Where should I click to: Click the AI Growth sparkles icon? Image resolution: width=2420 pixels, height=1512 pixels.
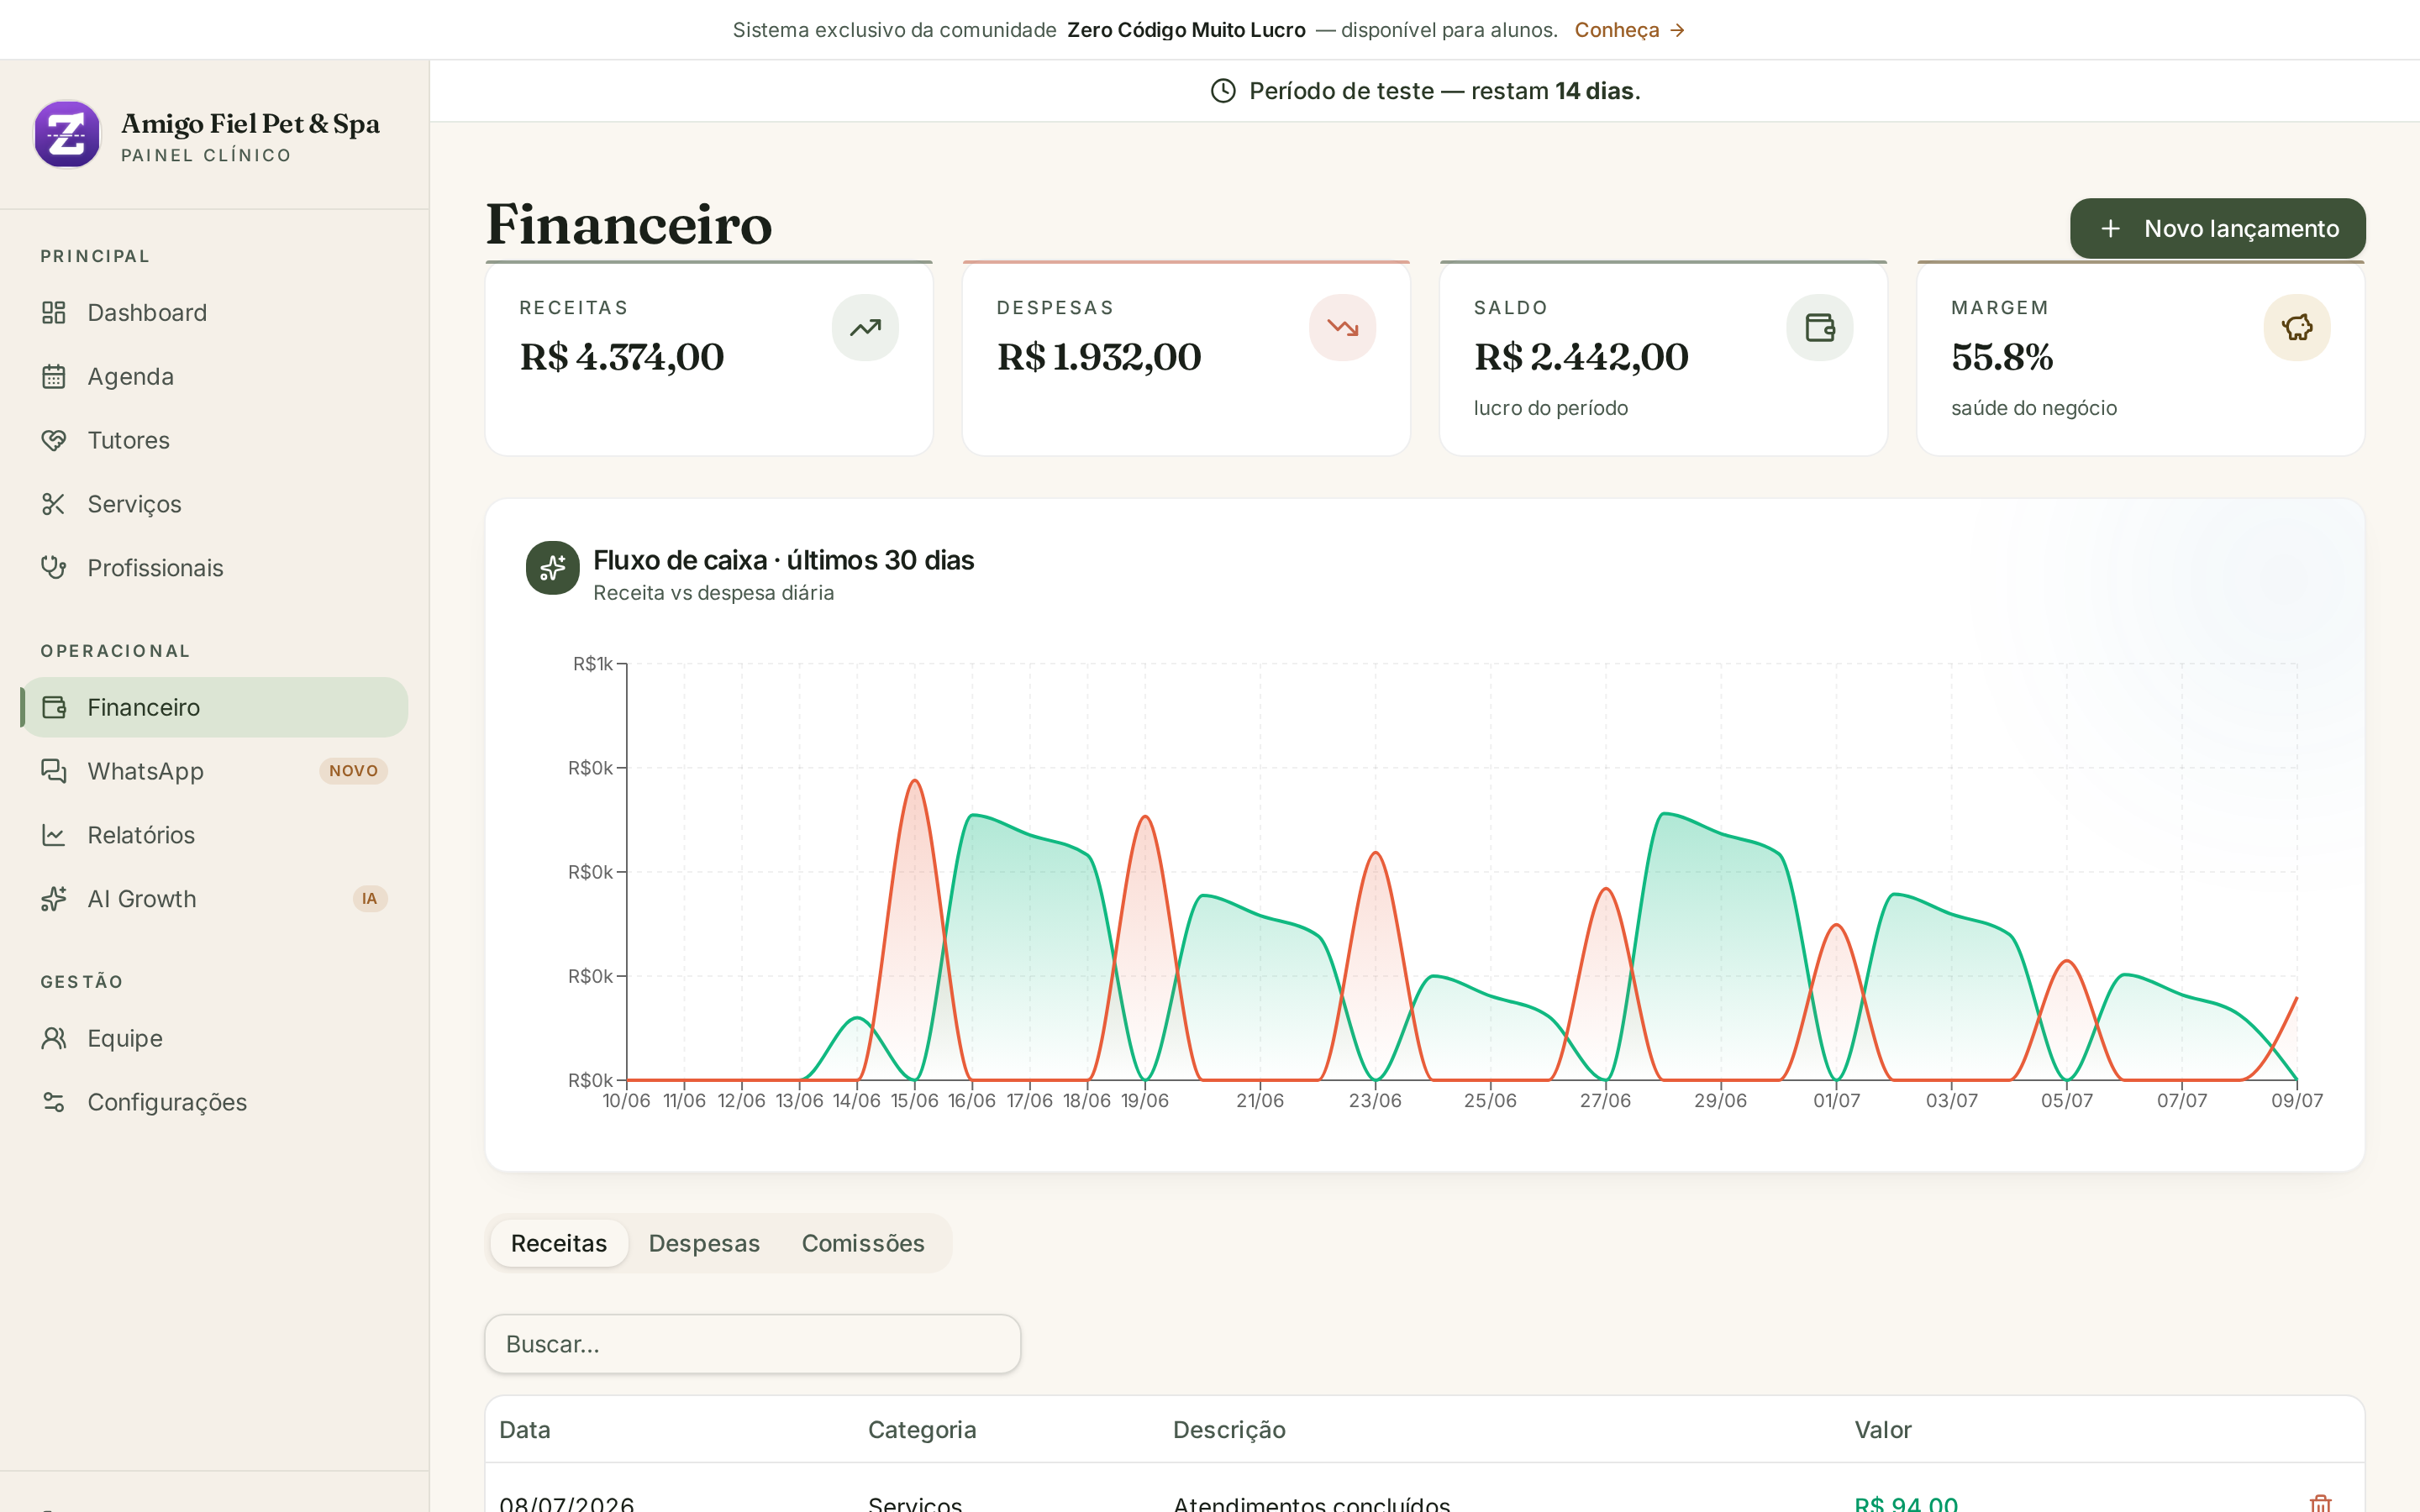click(x=54, y=899)
